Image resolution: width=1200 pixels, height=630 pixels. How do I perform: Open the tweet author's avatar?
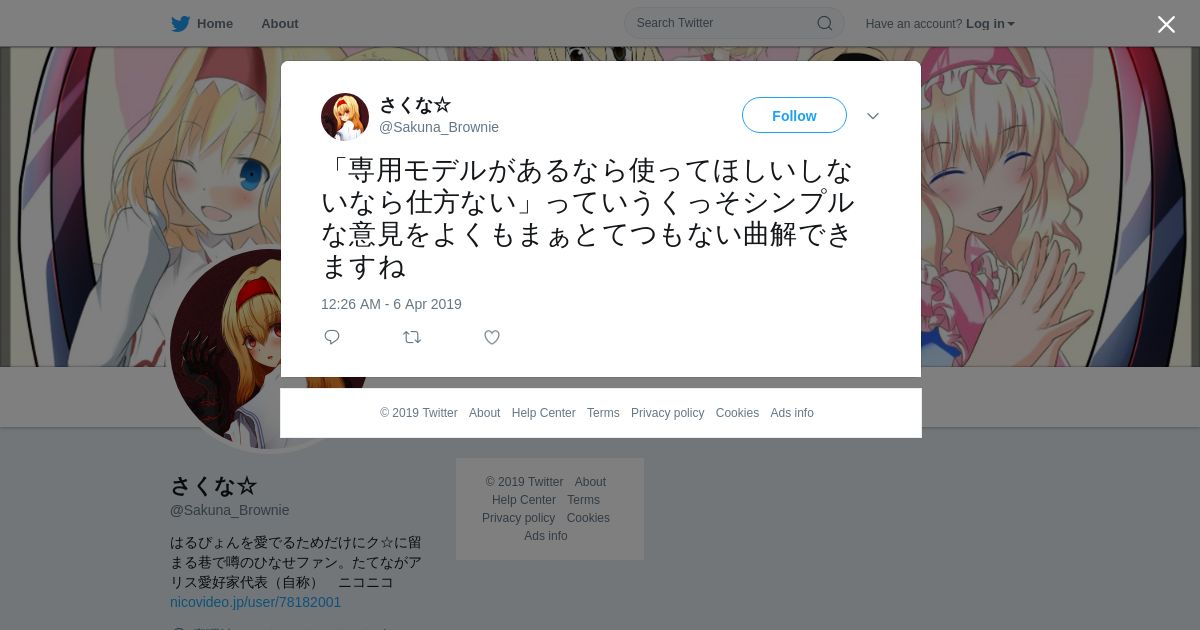(345, 117)
